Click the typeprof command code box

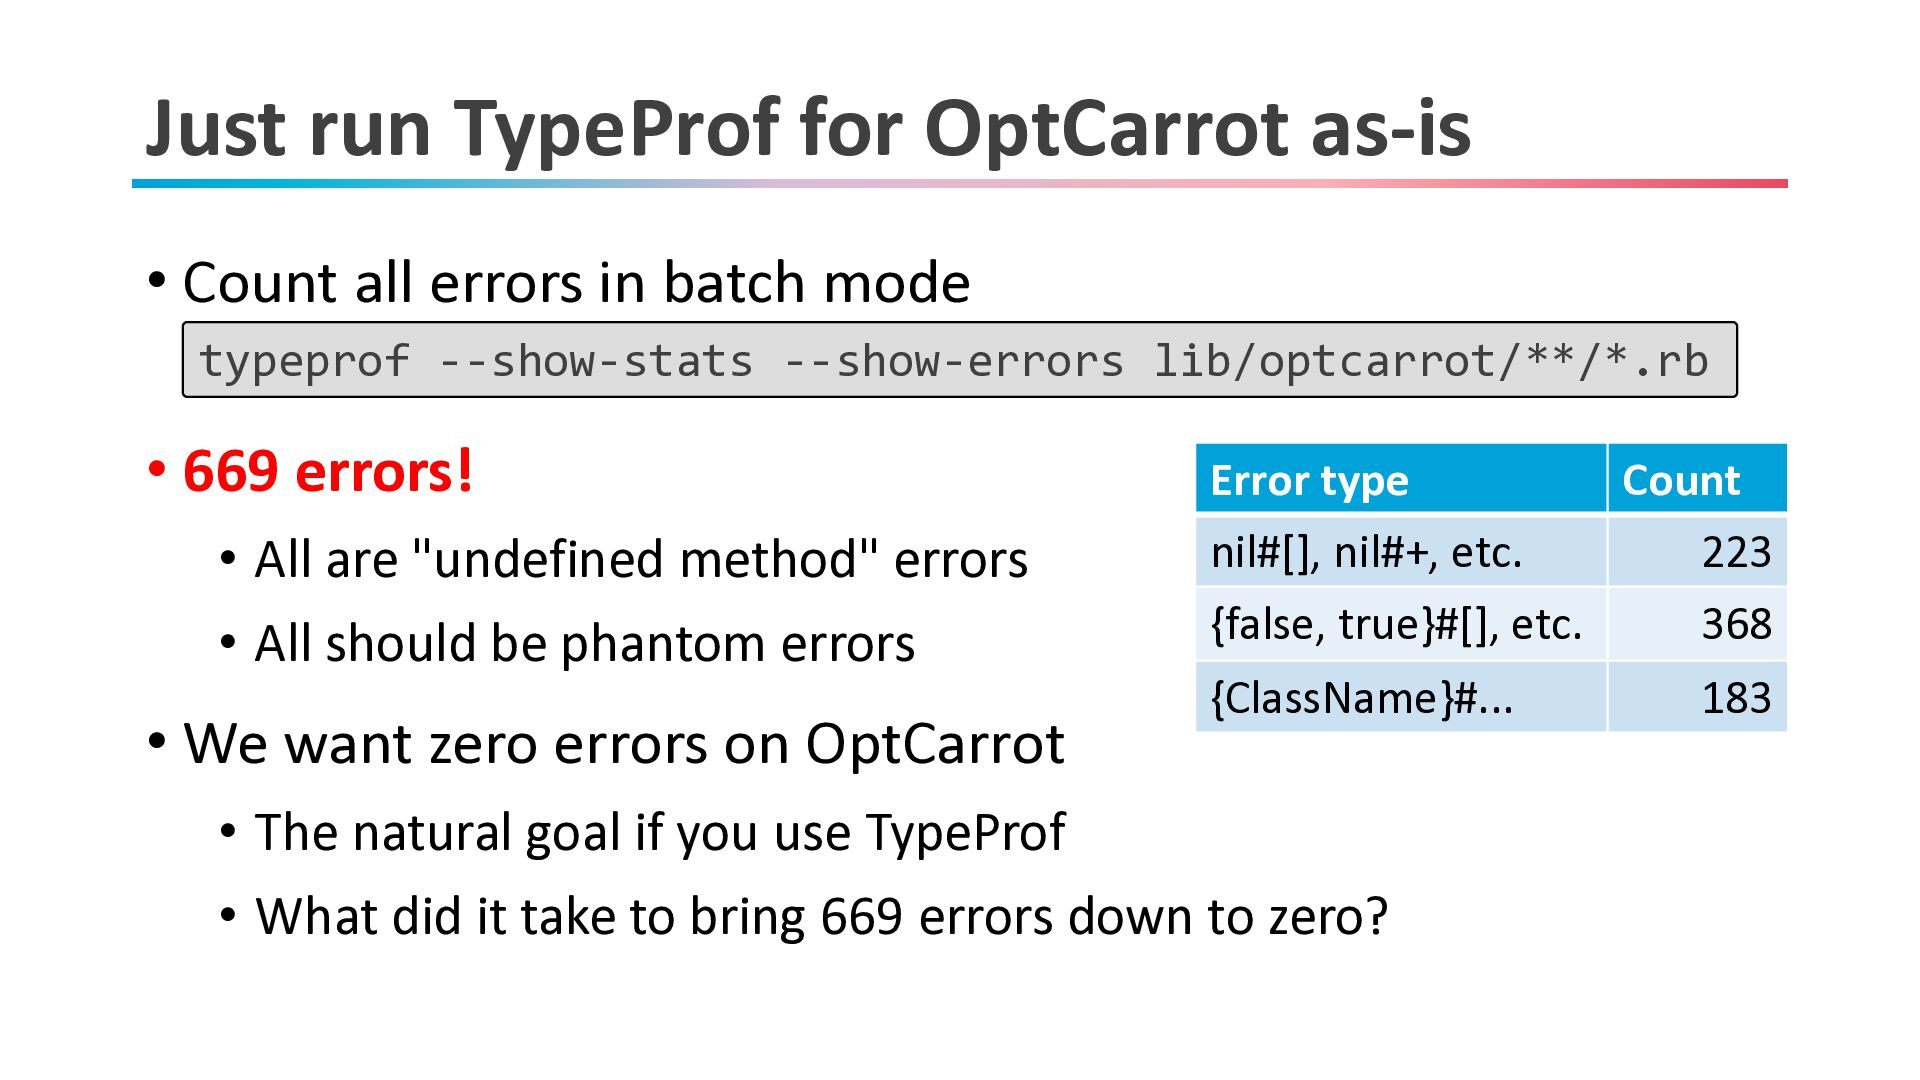[959, 360]
